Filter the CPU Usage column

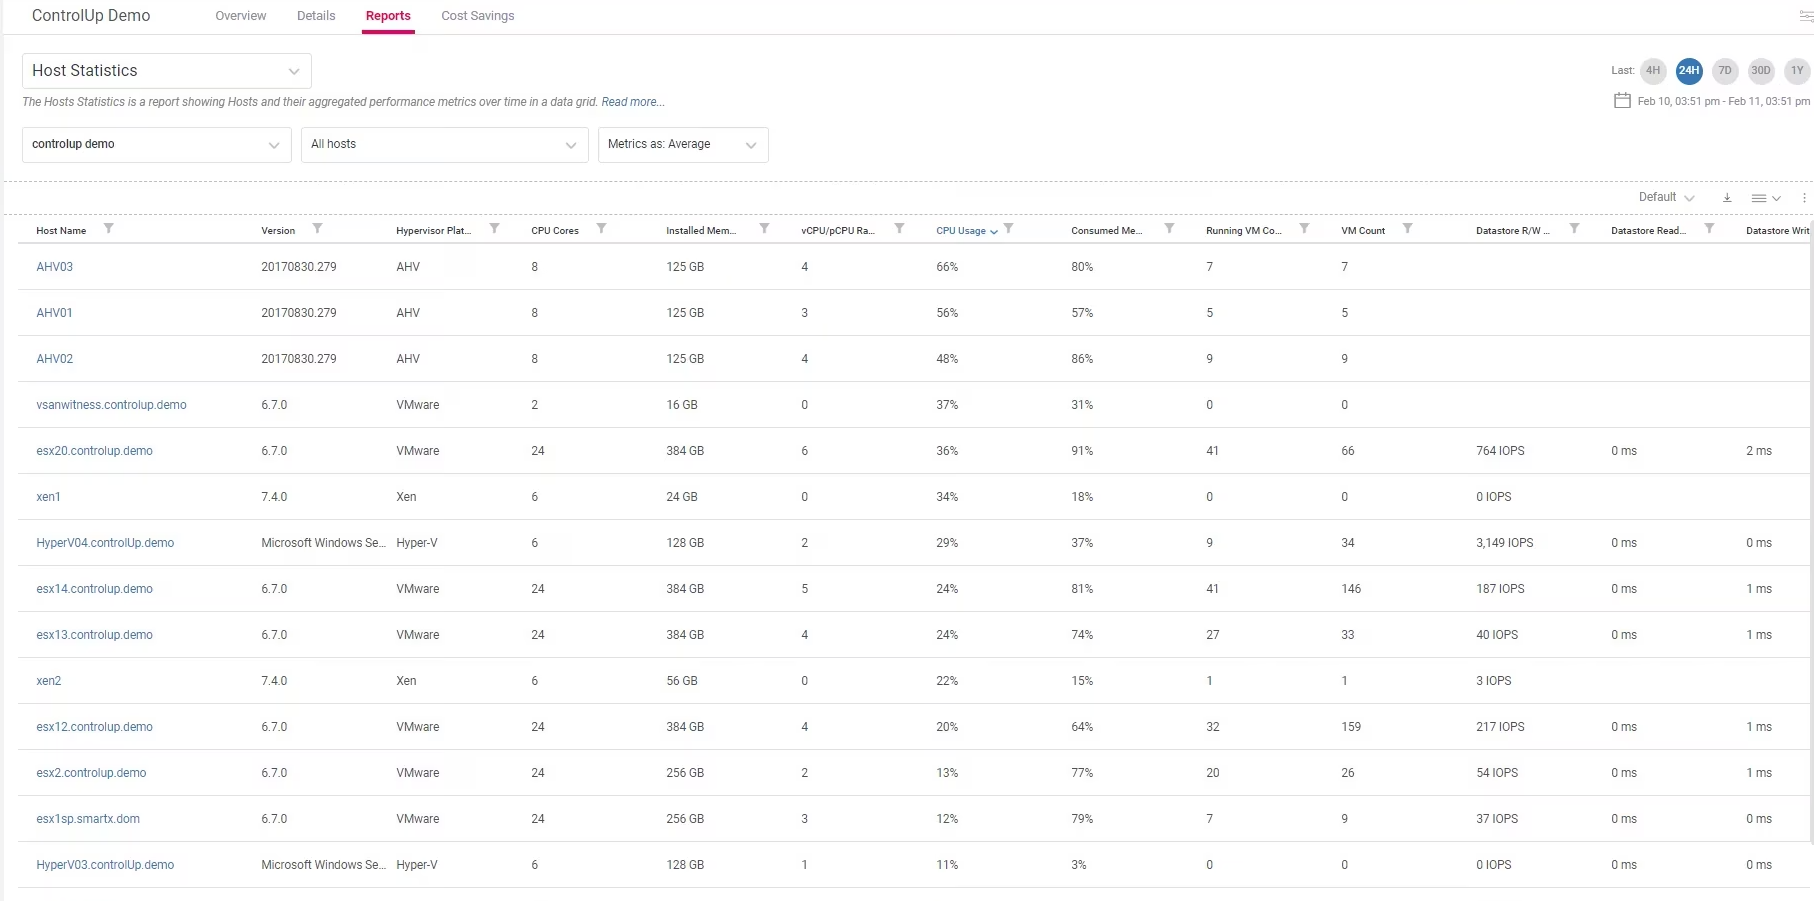tap(1009, 229)
